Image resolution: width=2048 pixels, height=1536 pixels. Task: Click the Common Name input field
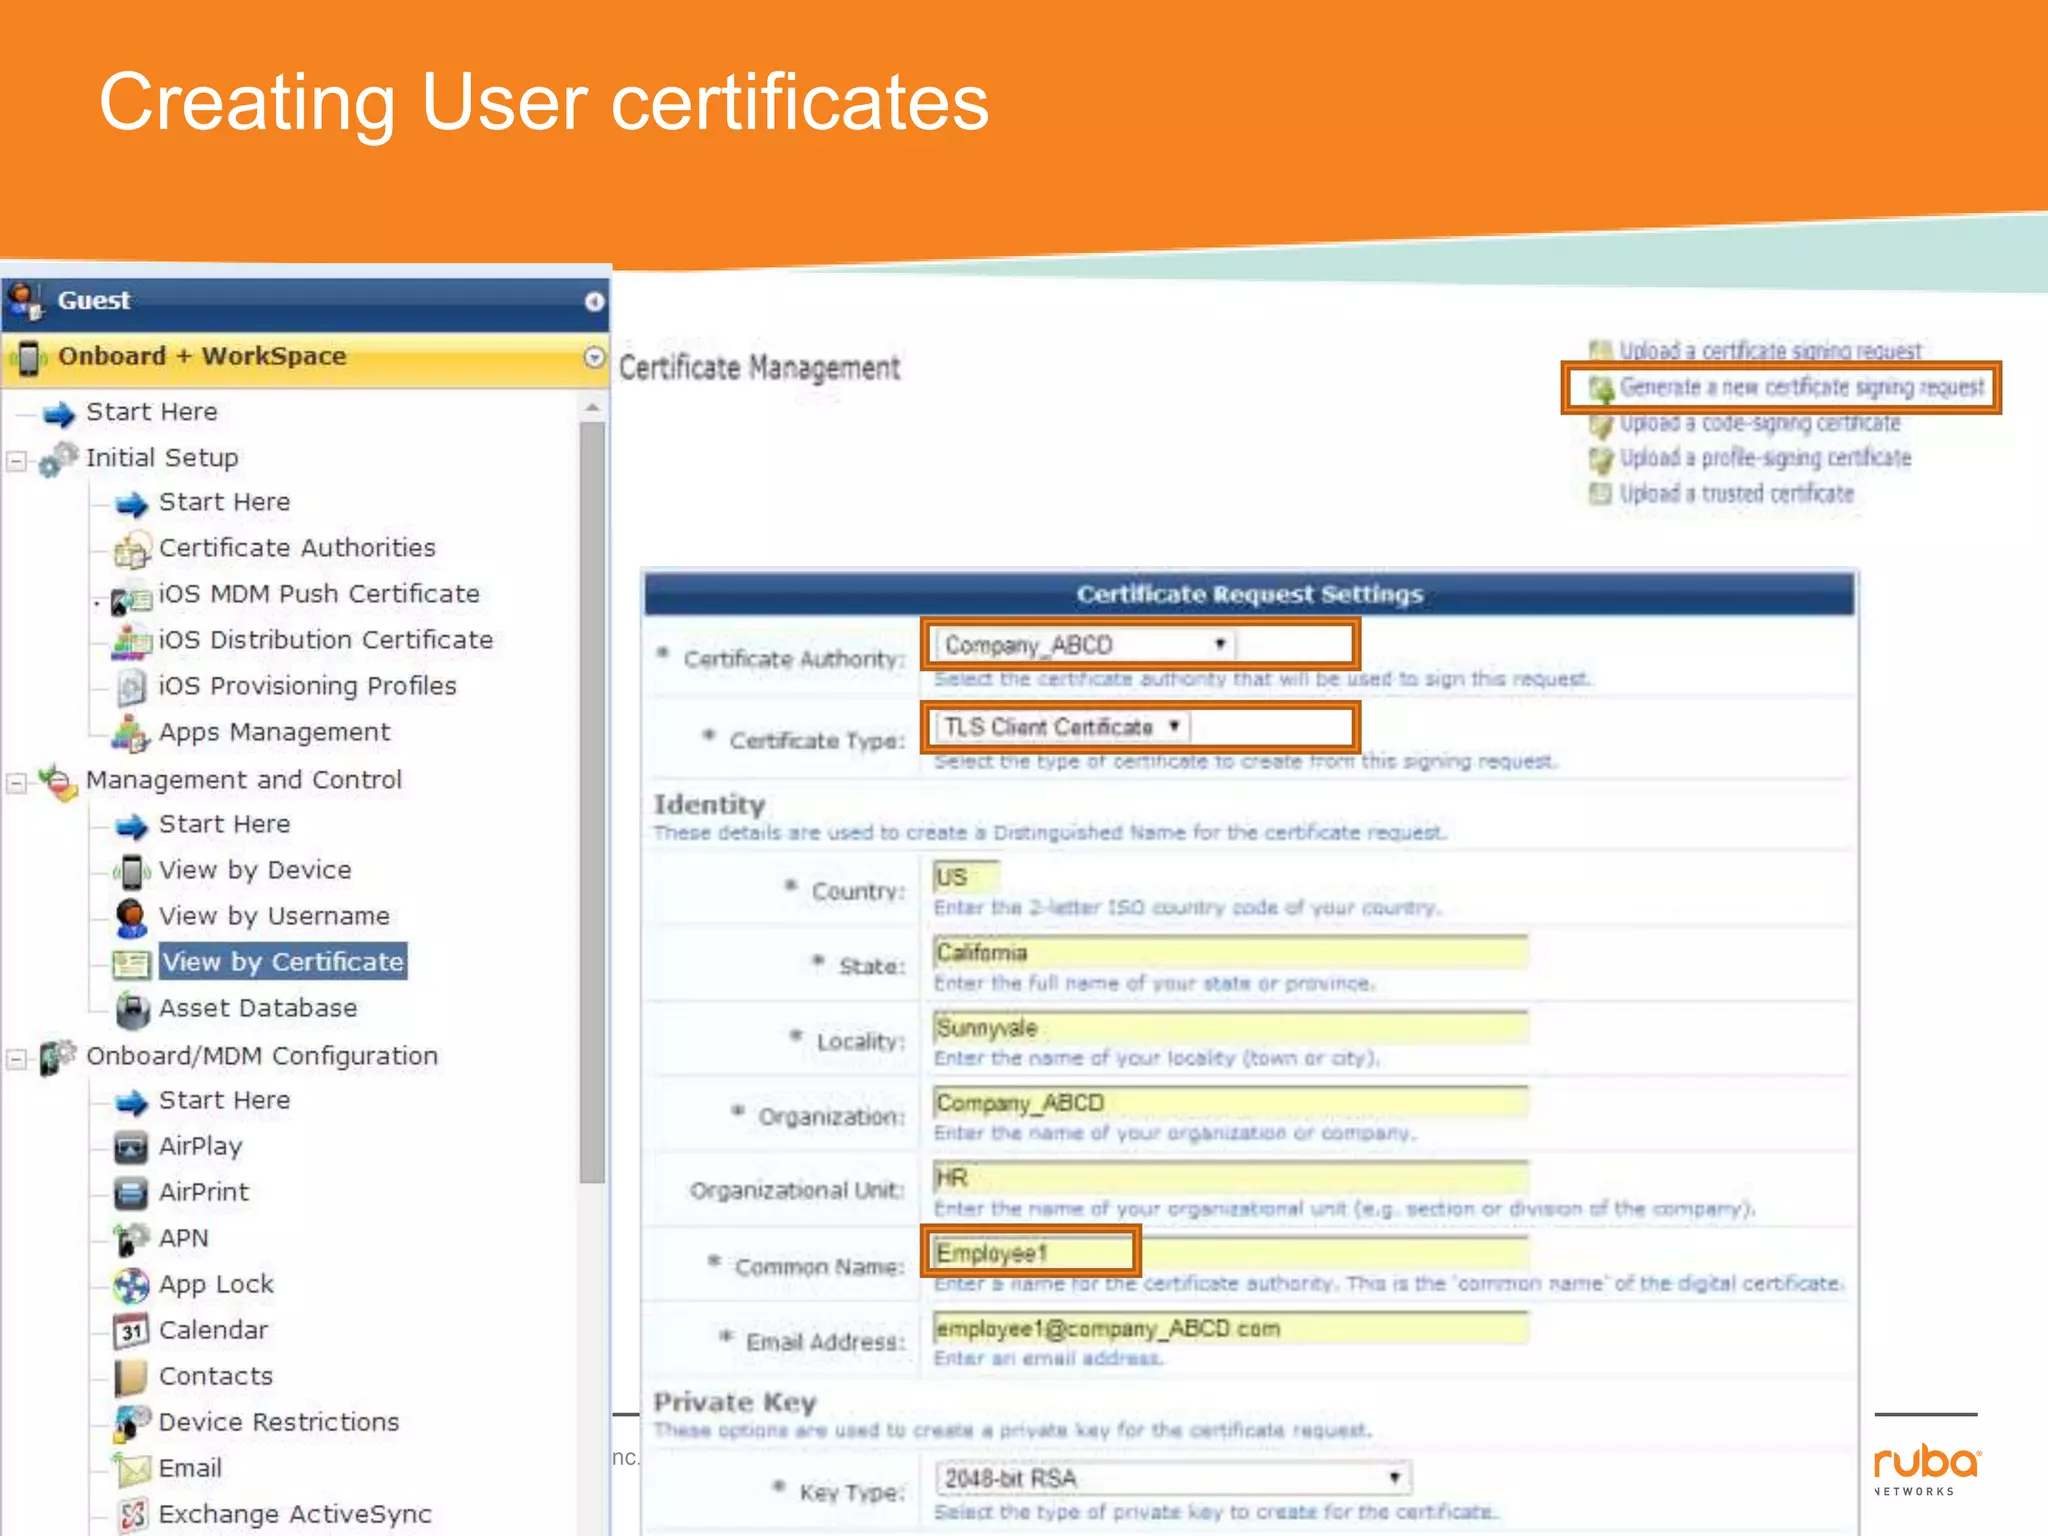(x=1230, y=1252)
